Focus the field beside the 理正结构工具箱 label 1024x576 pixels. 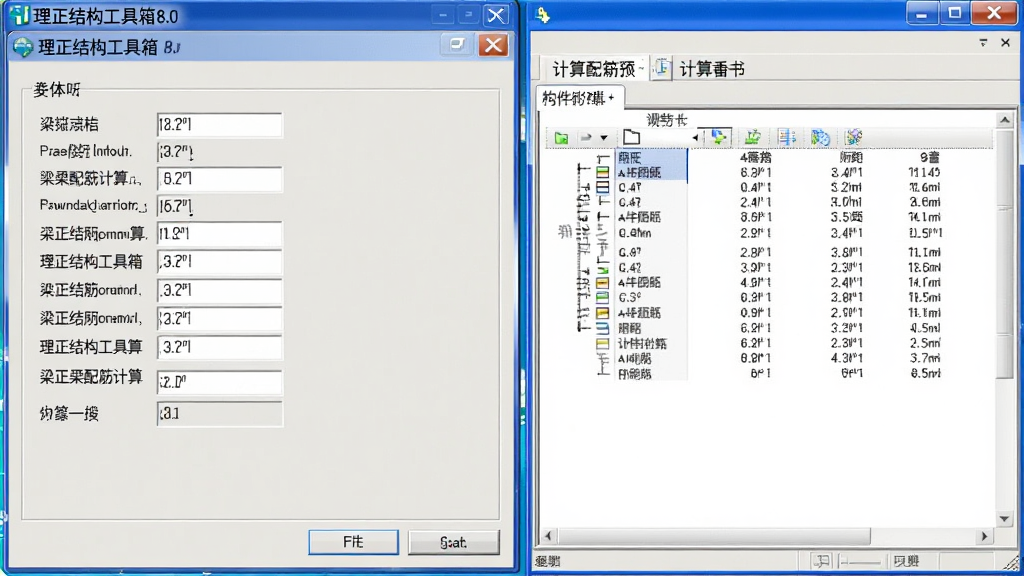[219, 262]
